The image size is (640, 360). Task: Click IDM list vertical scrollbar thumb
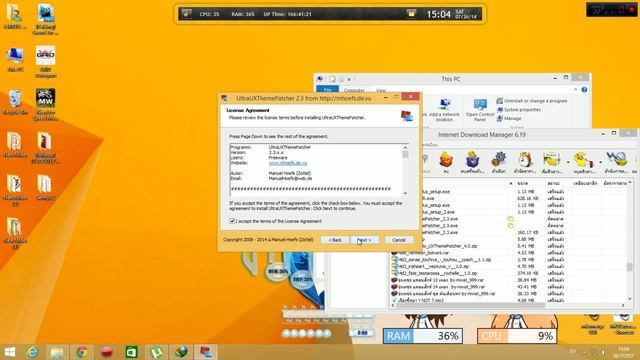coord(630,267)
